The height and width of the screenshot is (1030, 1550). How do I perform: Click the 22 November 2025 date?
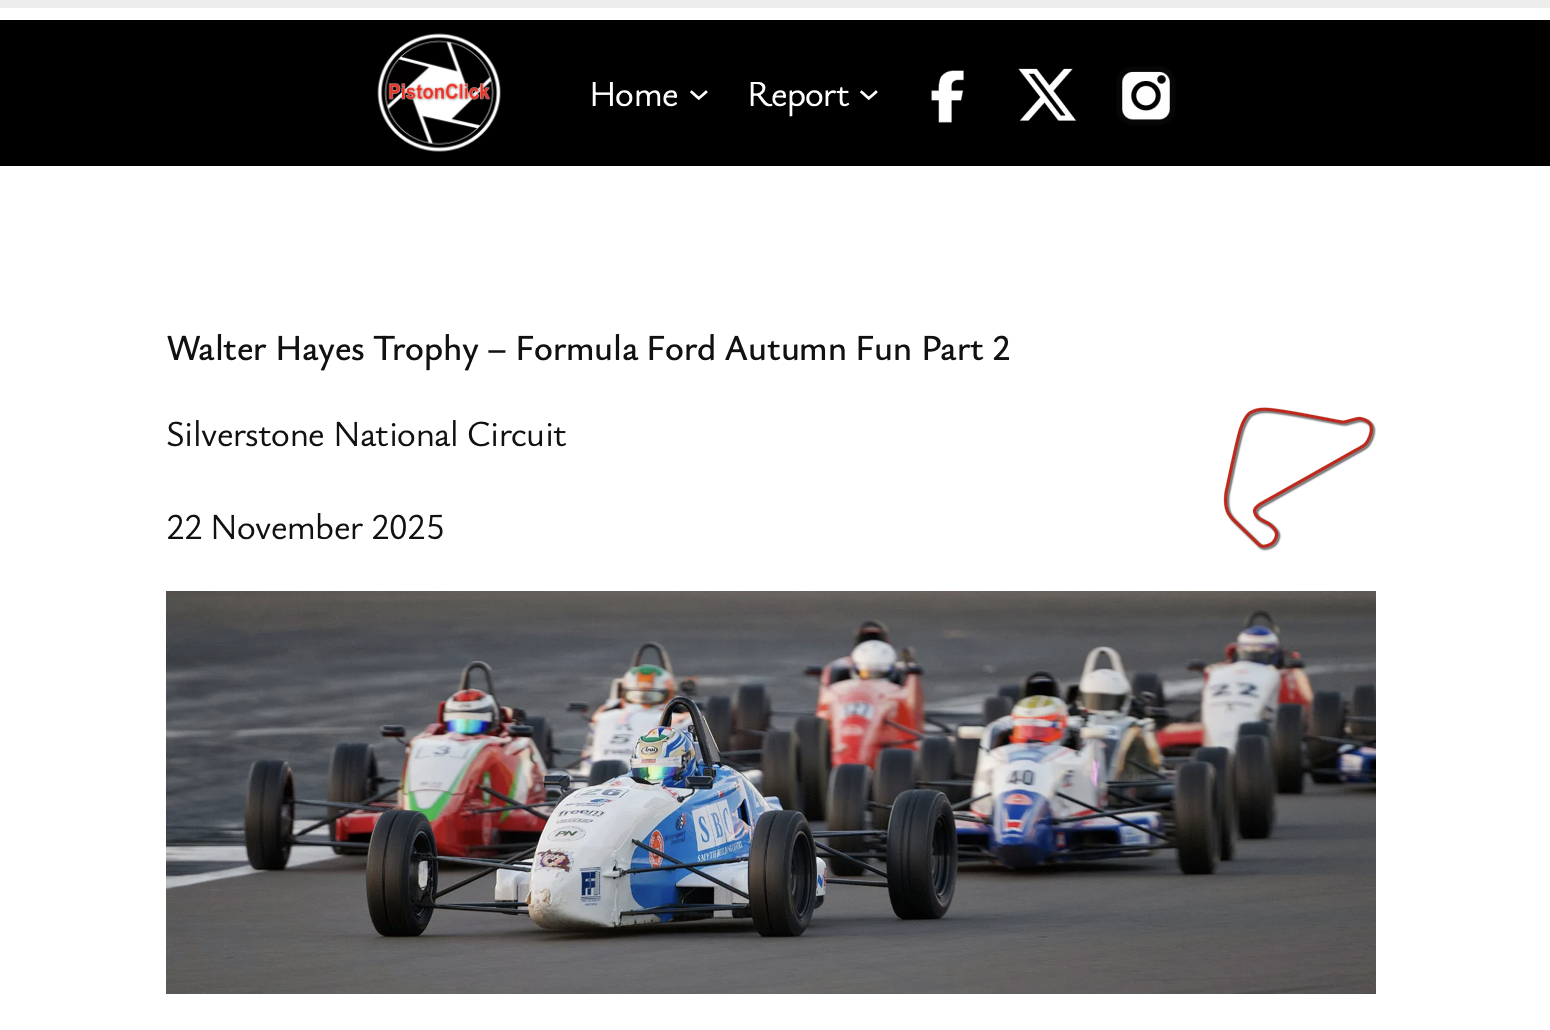click(x=305, y=527)
